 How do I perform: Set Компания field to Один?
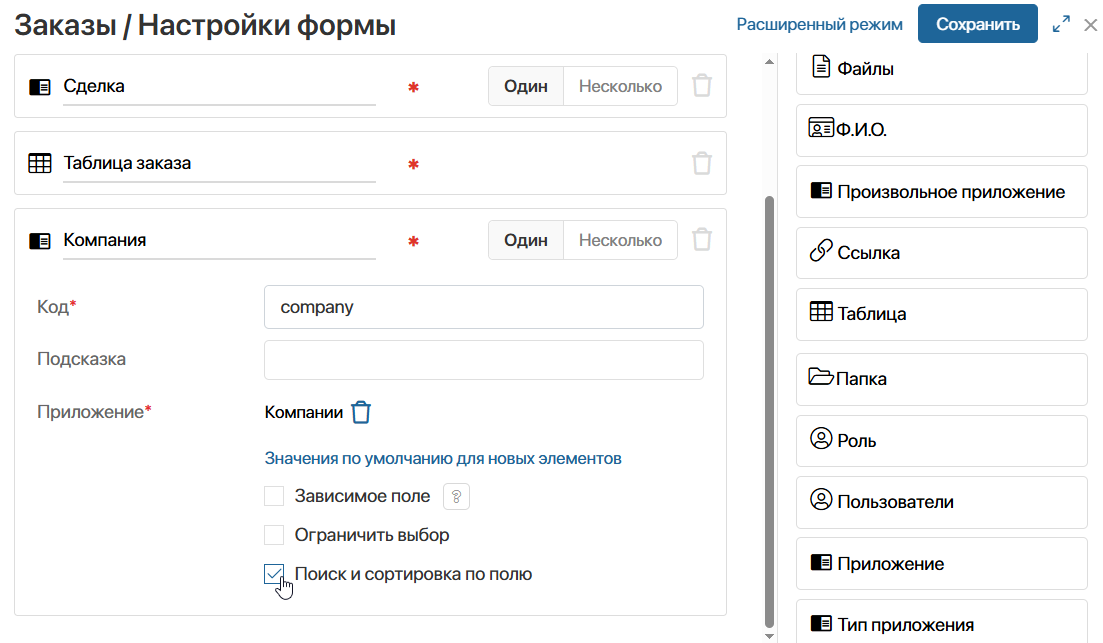525,240
